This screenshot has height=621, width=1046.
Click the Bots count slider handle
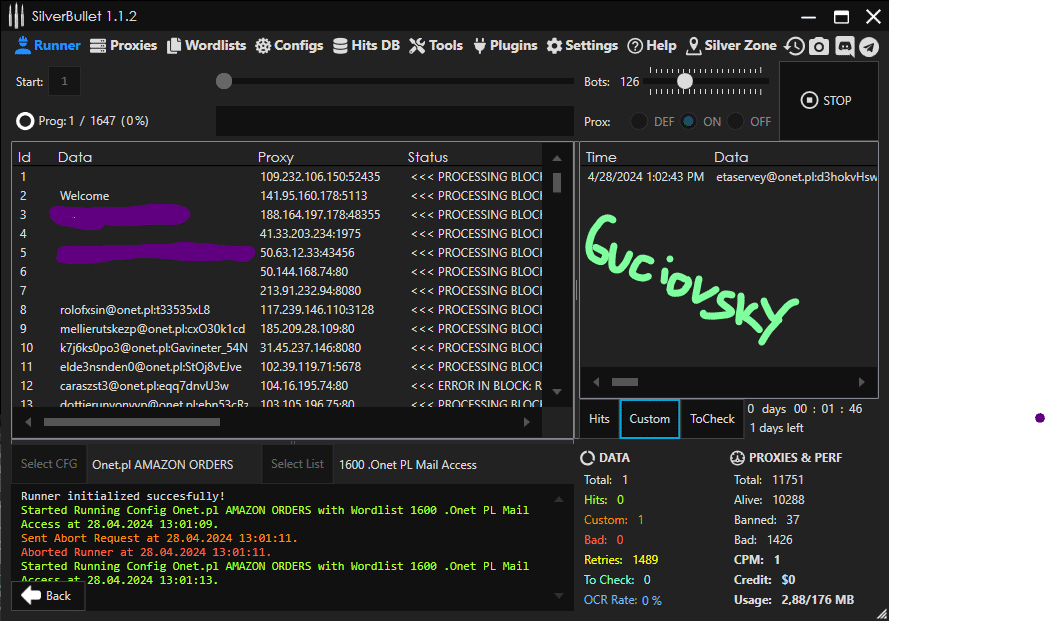(685, 82)
